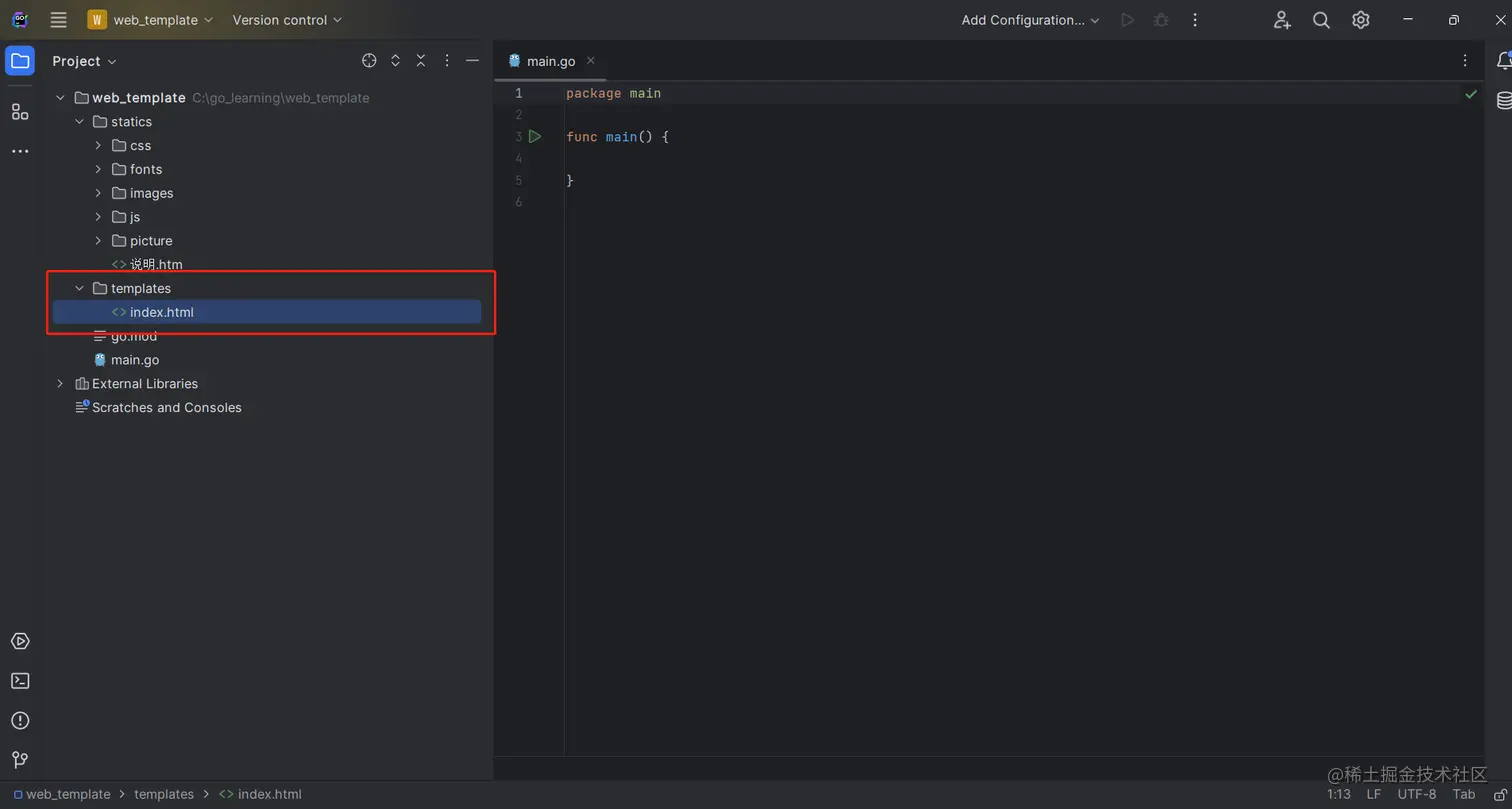The width and height of the screenshot is (1512, 809).
Task: Click the package main code line
Action: 613,93
